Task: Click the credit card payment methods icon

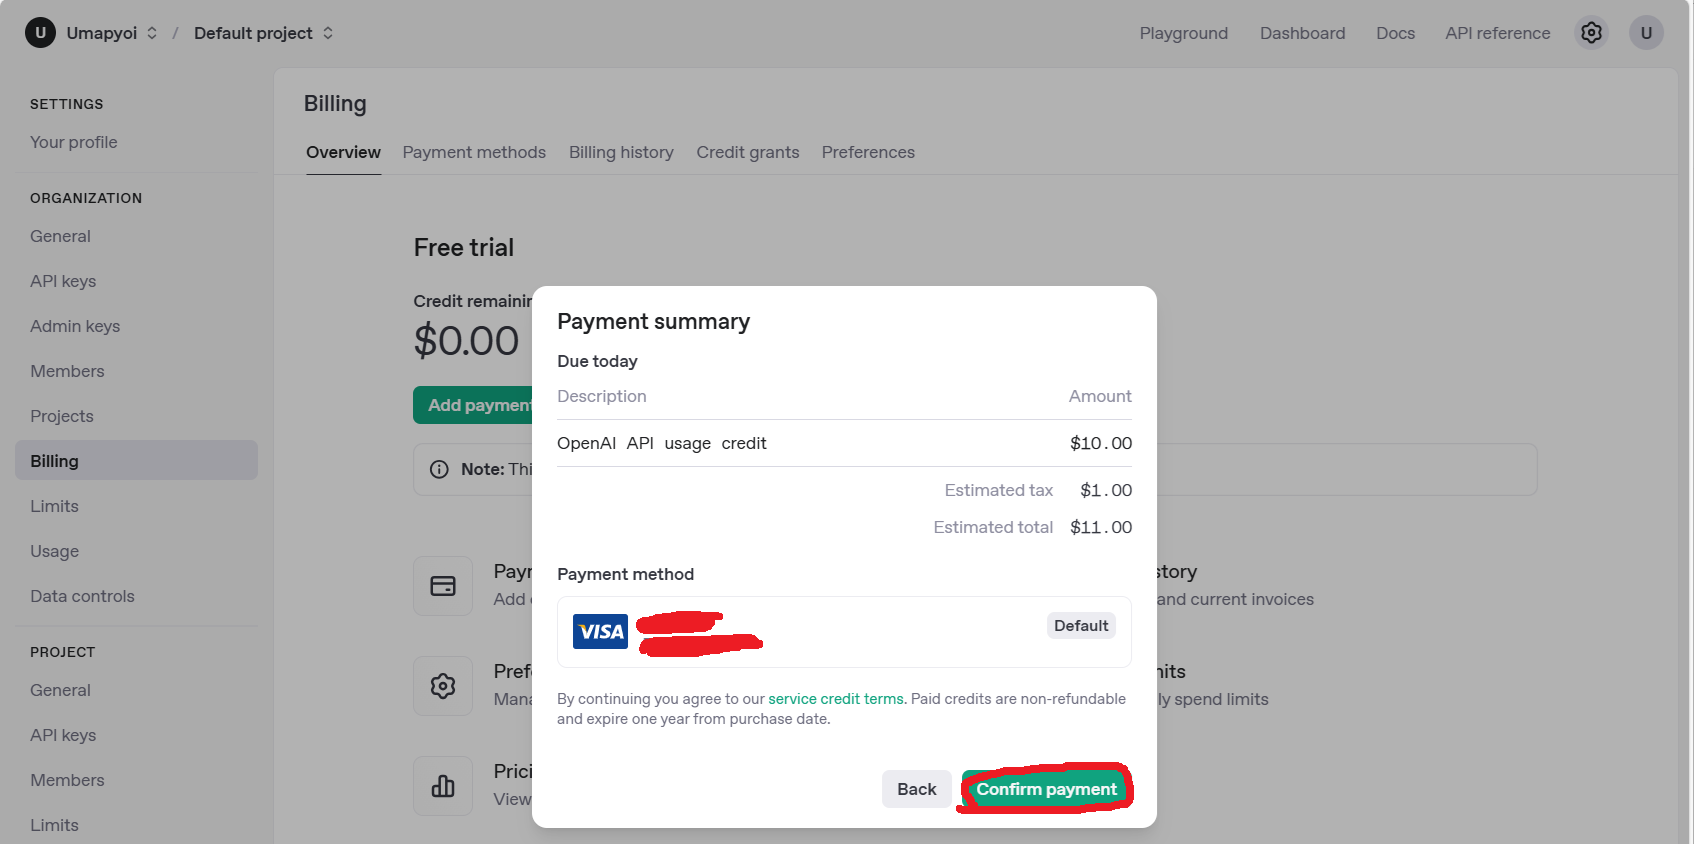Action: [x=443, y=586]
